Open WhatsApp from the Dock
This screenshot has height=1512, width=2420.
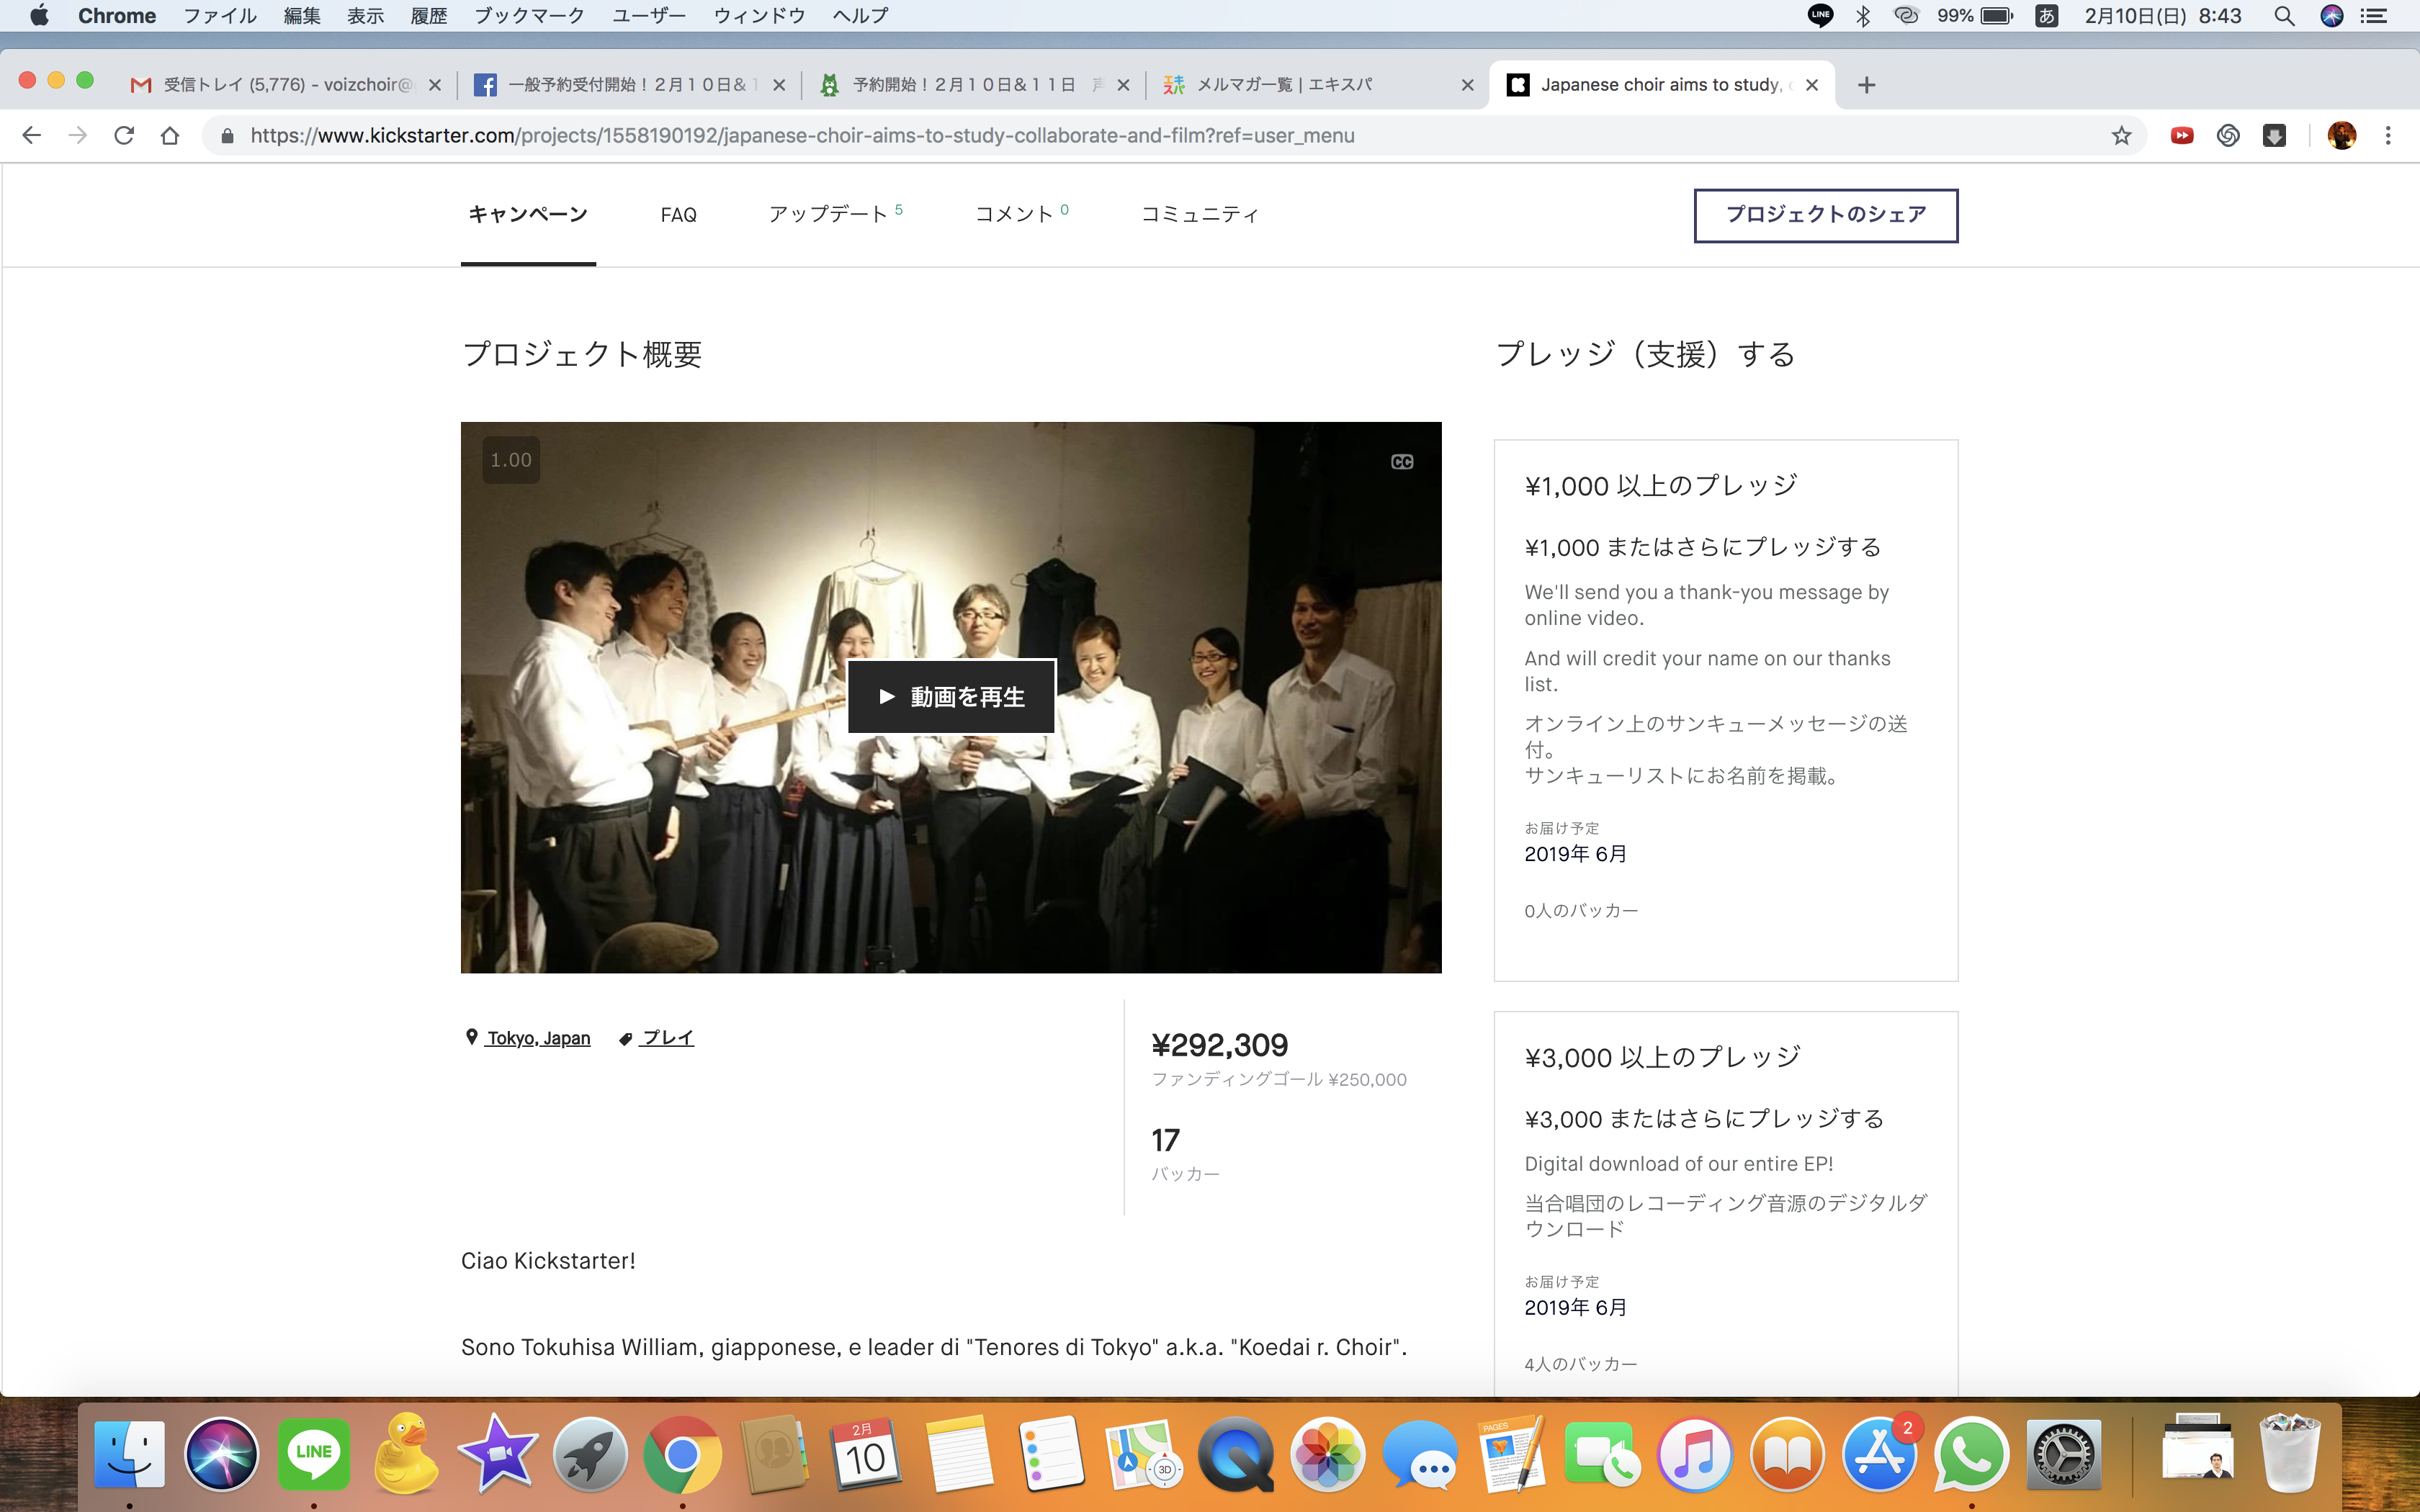[x=1970, y=1455]
